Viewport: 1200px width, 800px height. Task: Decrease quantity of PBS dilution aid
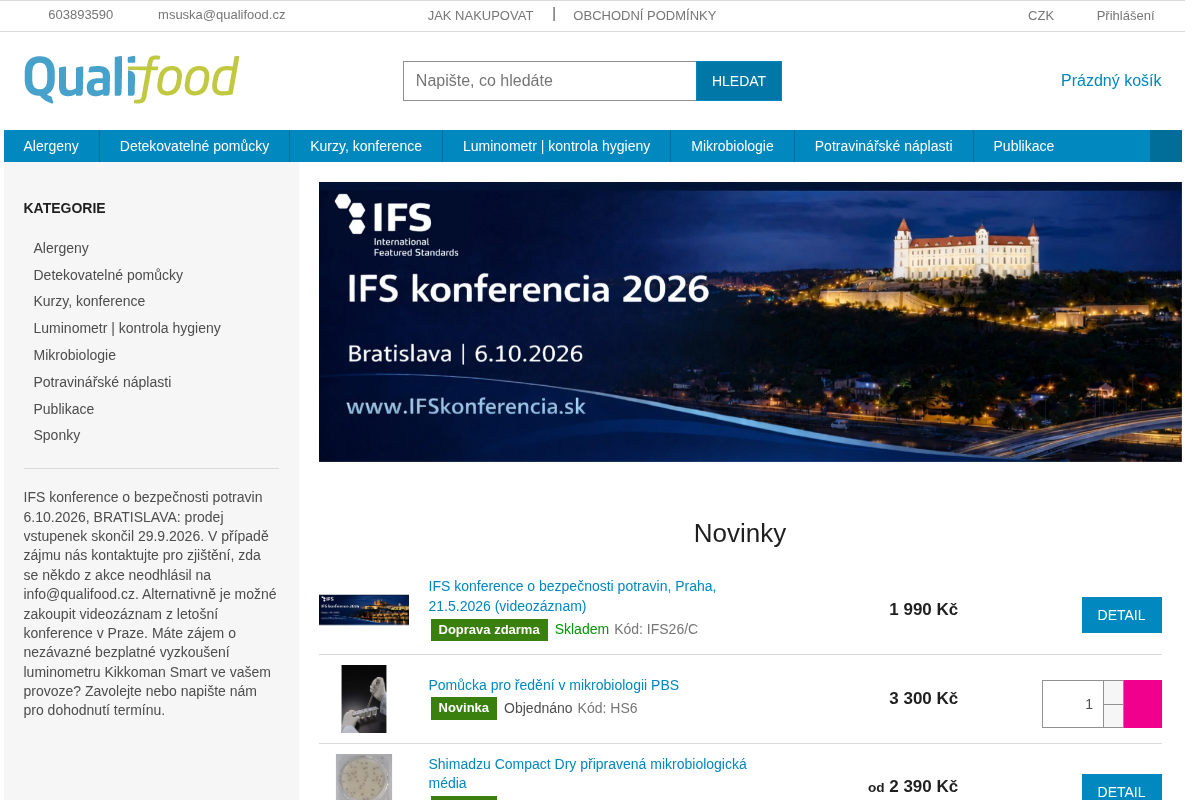click(x=1113, y=716)
